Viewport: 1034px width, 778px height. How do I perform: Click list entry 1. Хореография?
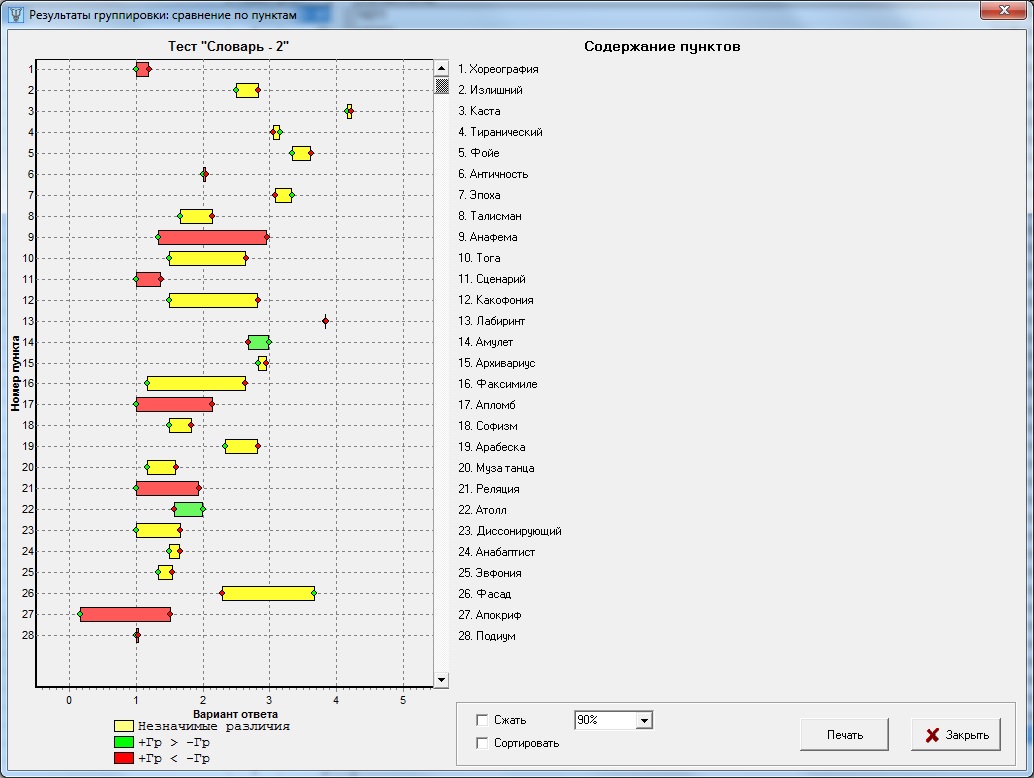pos(498,69)
